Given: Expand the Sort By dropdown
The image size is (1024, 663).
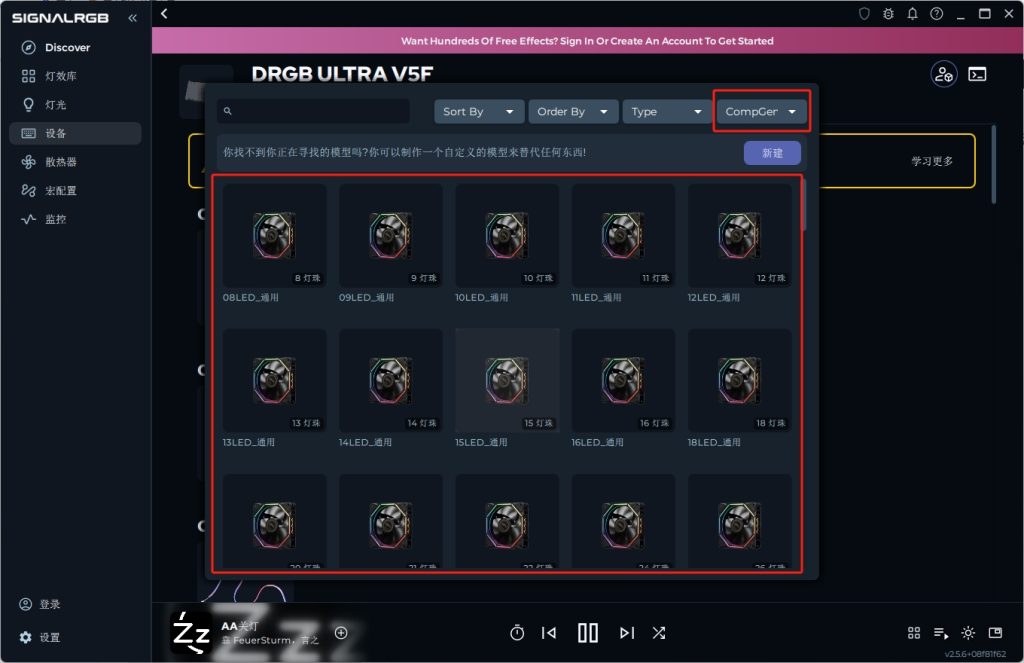Looking at the screenshot, I should pyautogui.click(x=479, y=112).
